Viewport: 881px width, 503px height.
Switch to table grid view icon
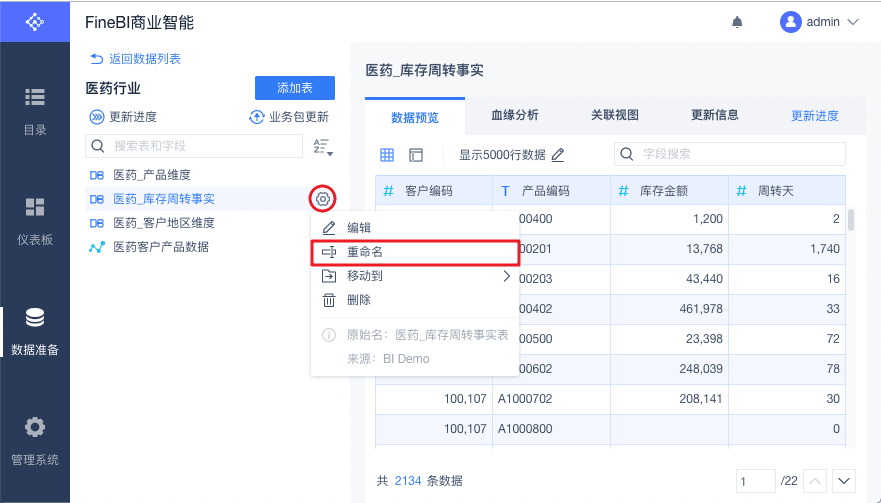click(387, 155)
